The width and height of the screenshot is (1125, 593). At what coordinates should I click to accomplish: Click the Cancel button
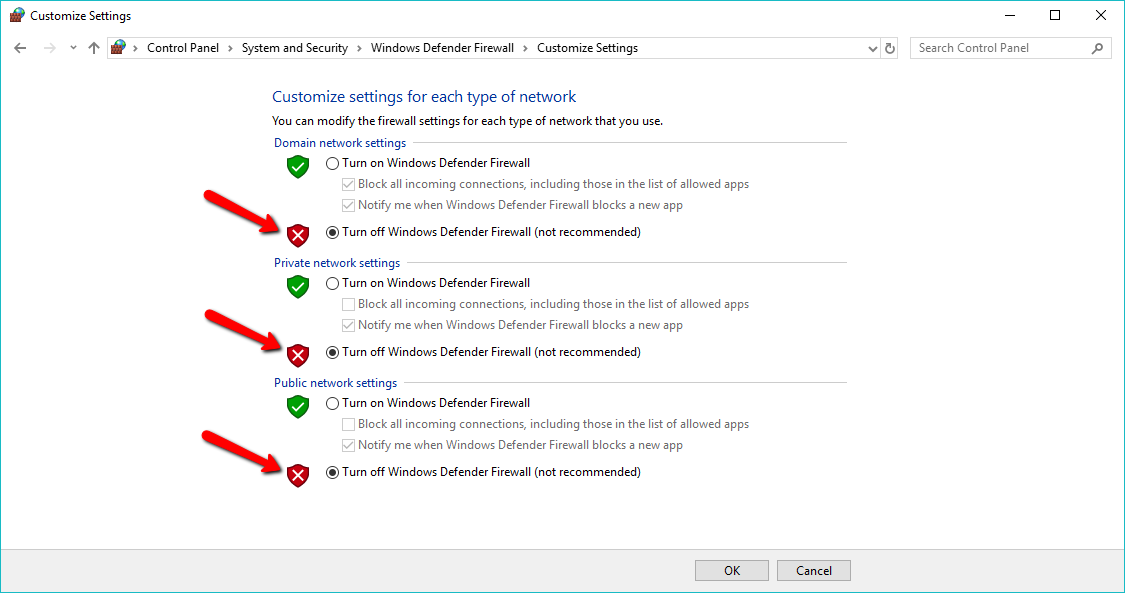[814, 571]
